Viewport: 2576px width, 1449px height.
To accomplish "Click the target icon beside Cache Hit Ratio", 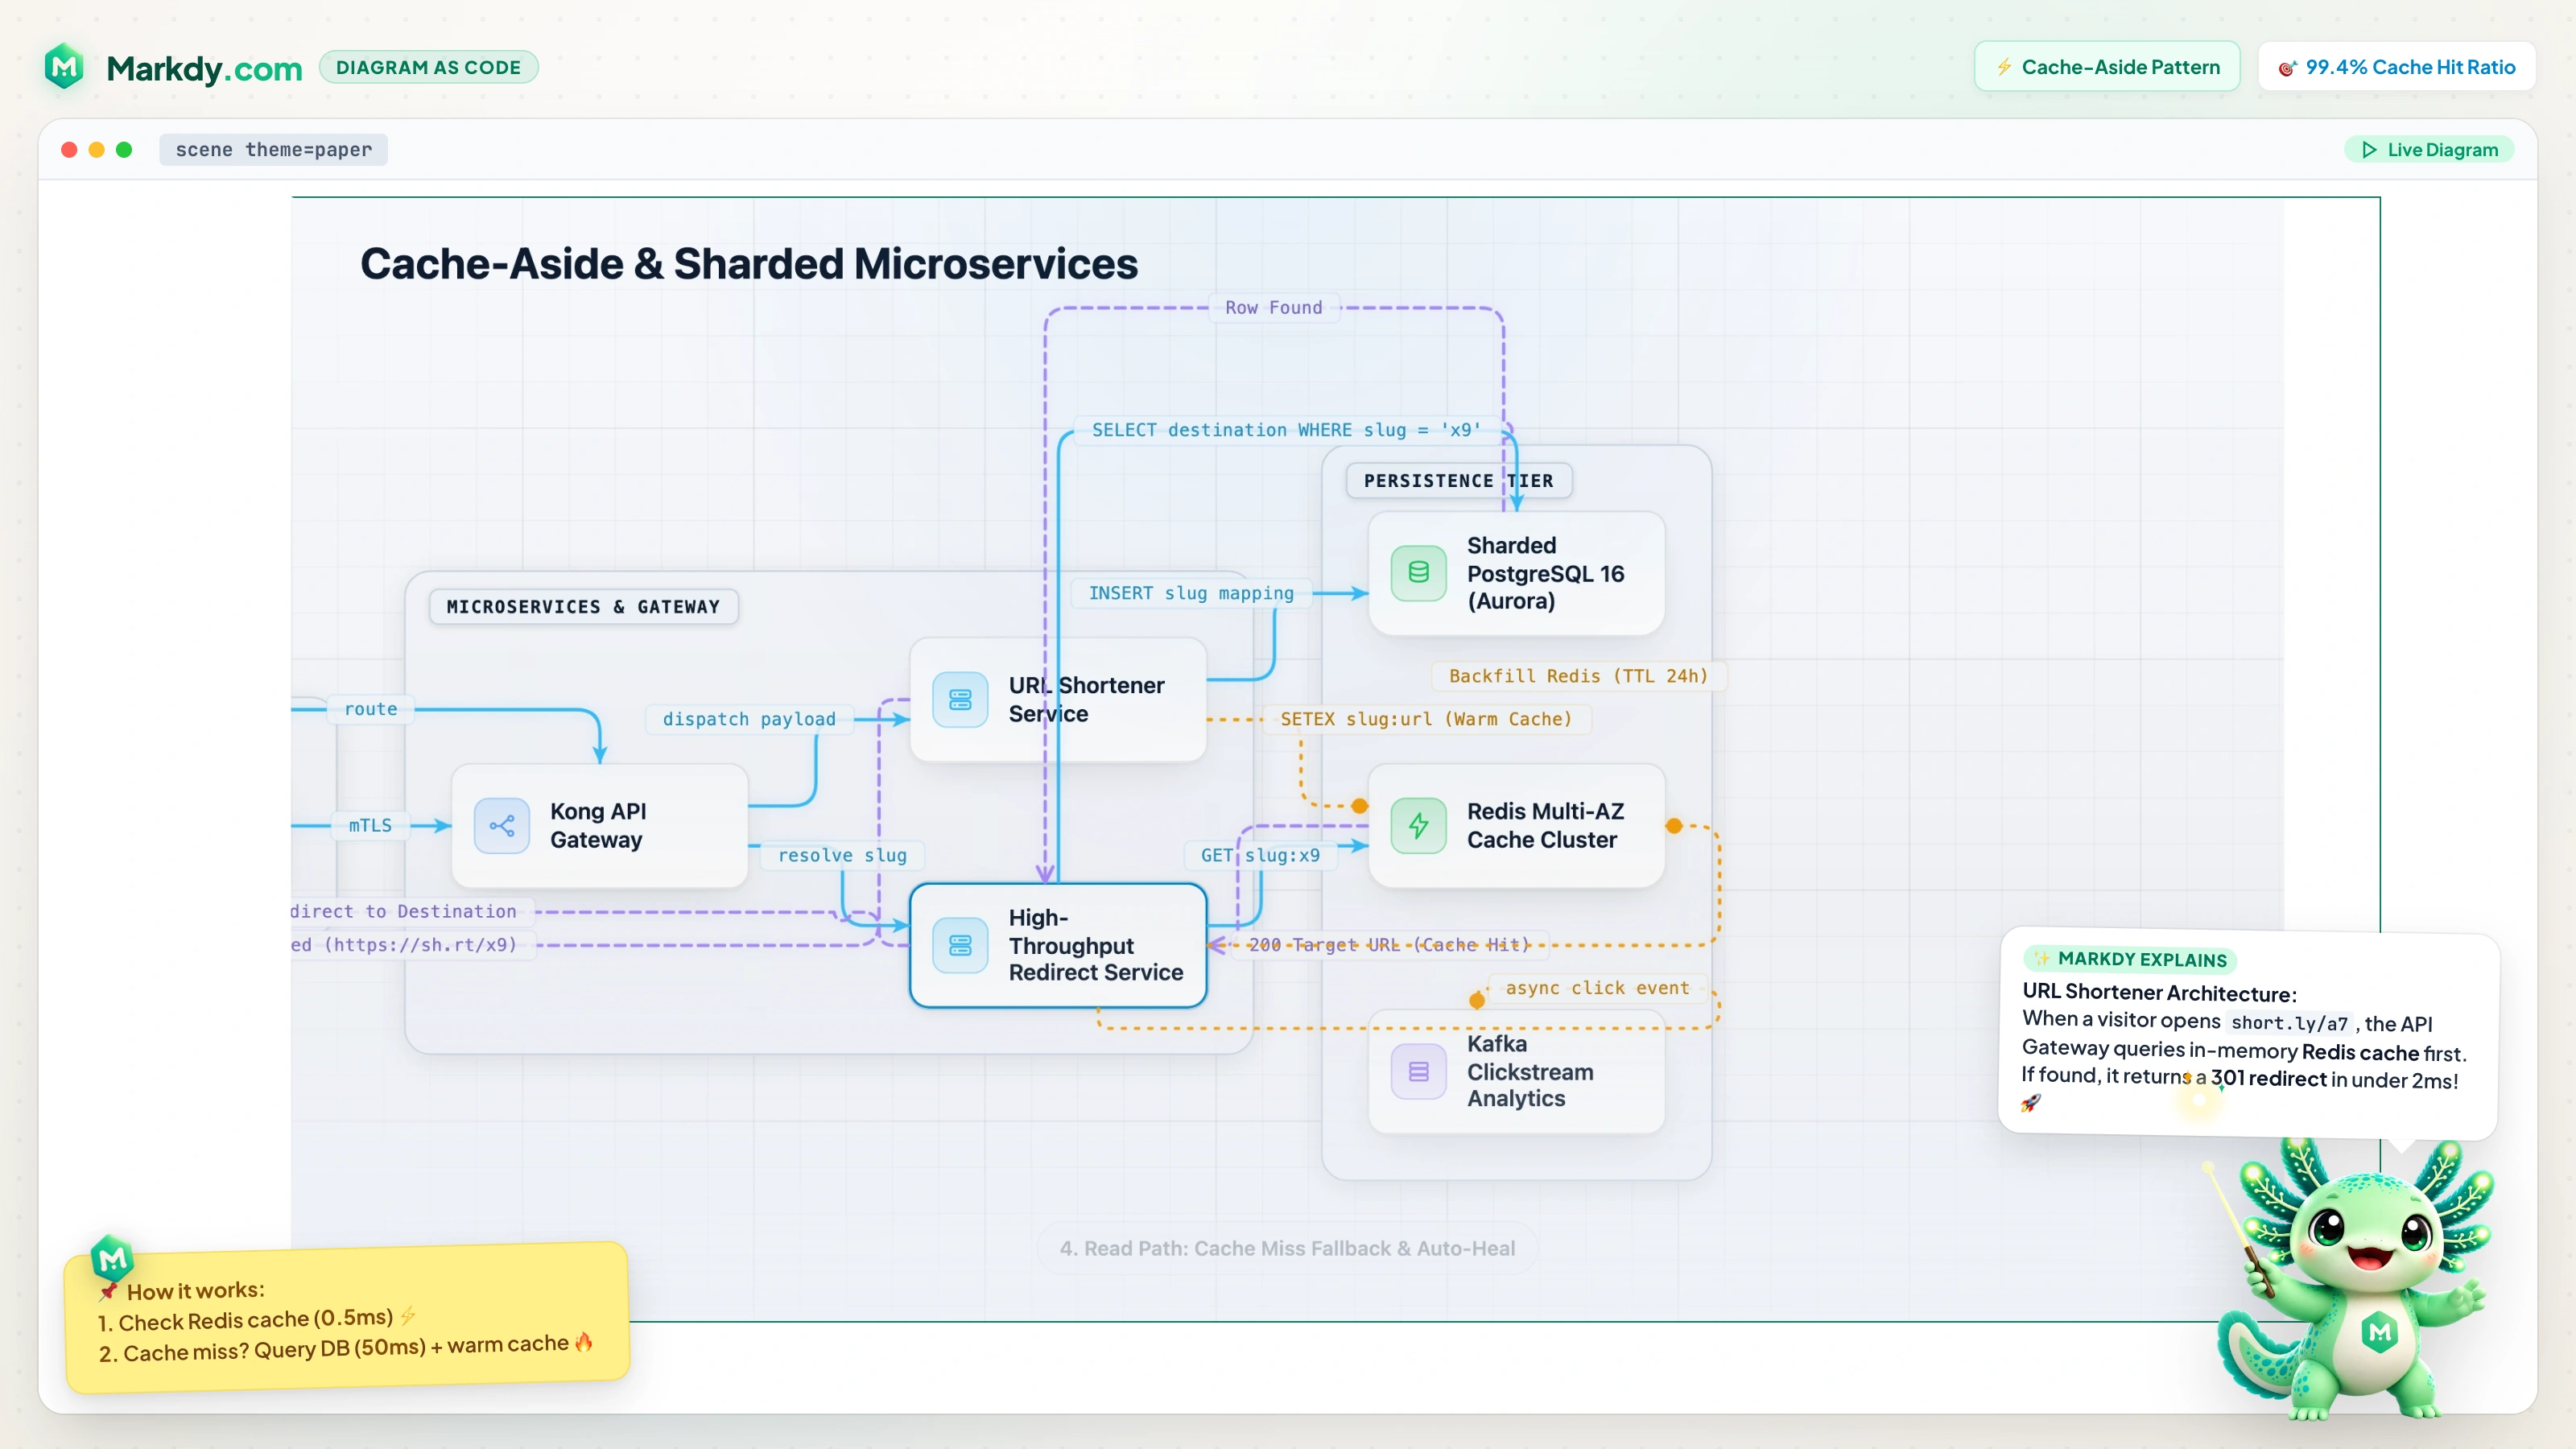I will tap(2287, 68).
